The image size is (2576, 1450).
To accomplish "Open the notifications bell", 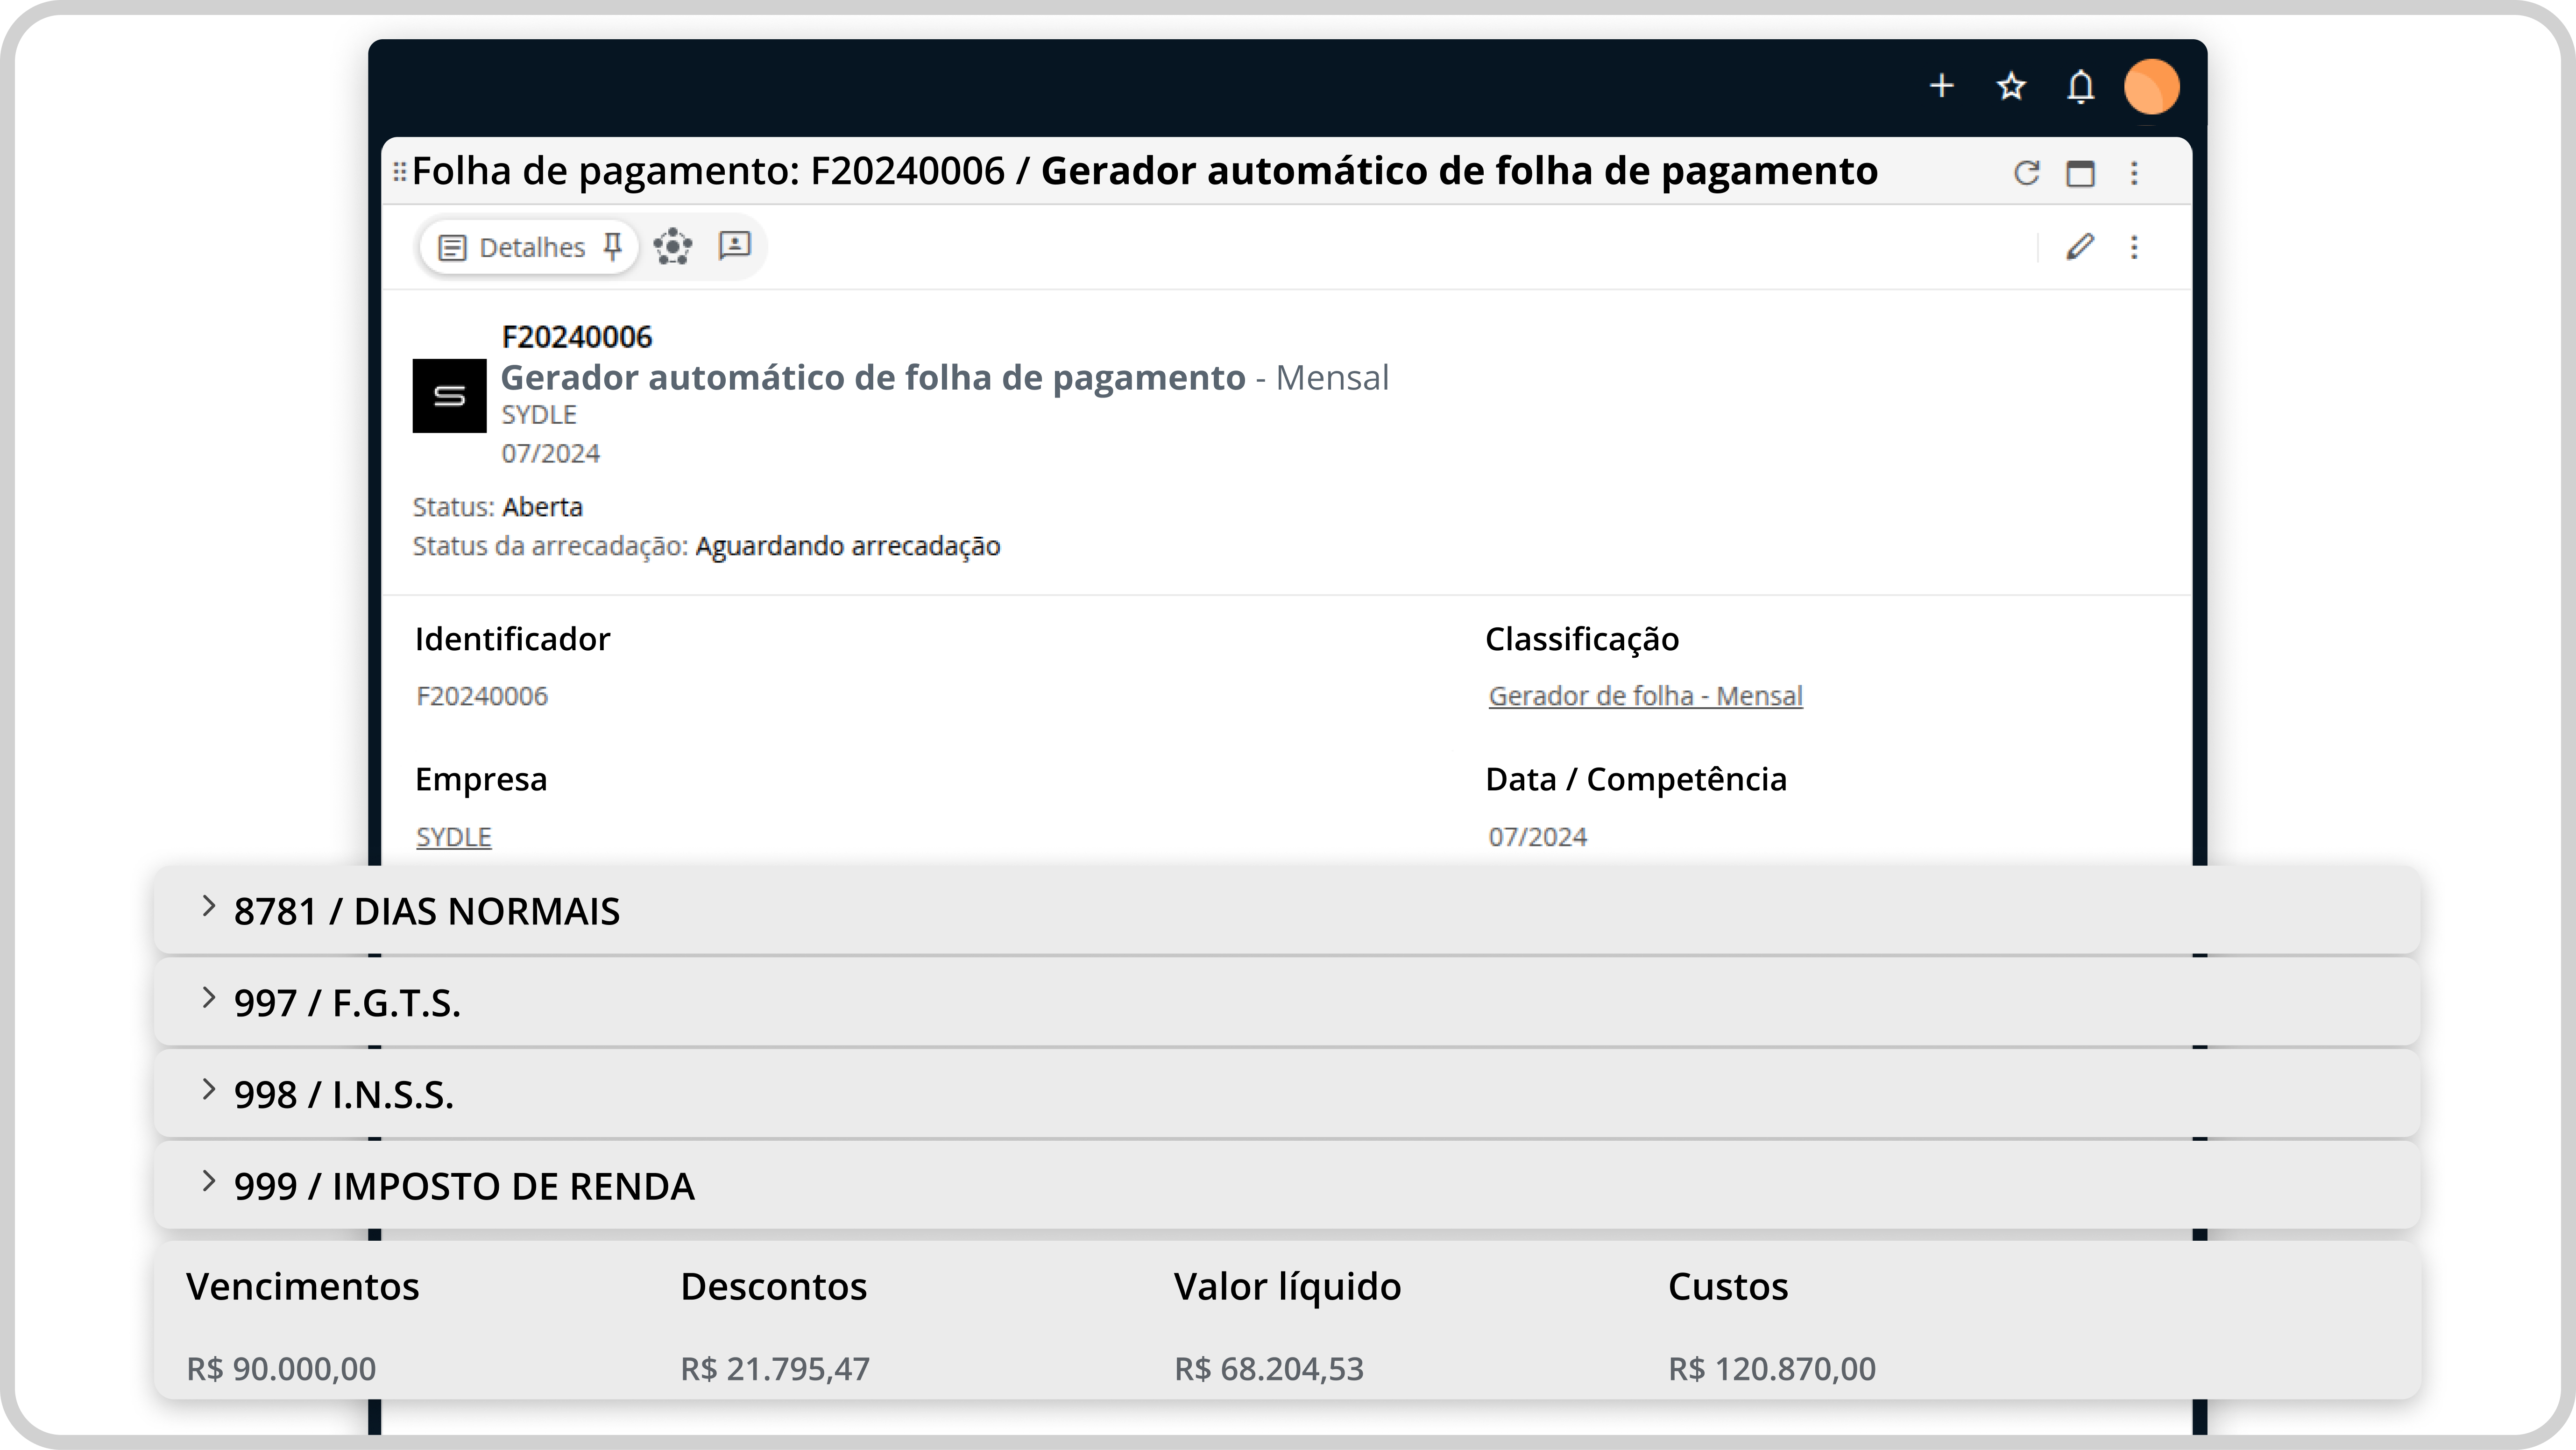I will click(x=2080, y=86).
